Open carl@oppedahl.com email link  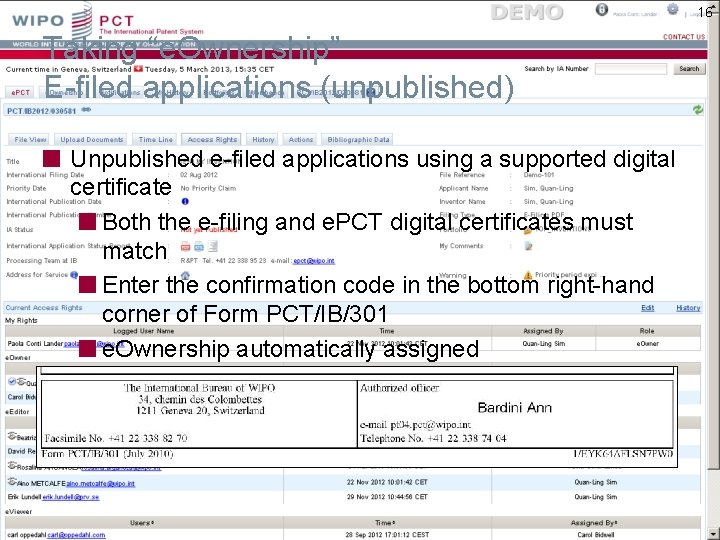tap(76, 535)
